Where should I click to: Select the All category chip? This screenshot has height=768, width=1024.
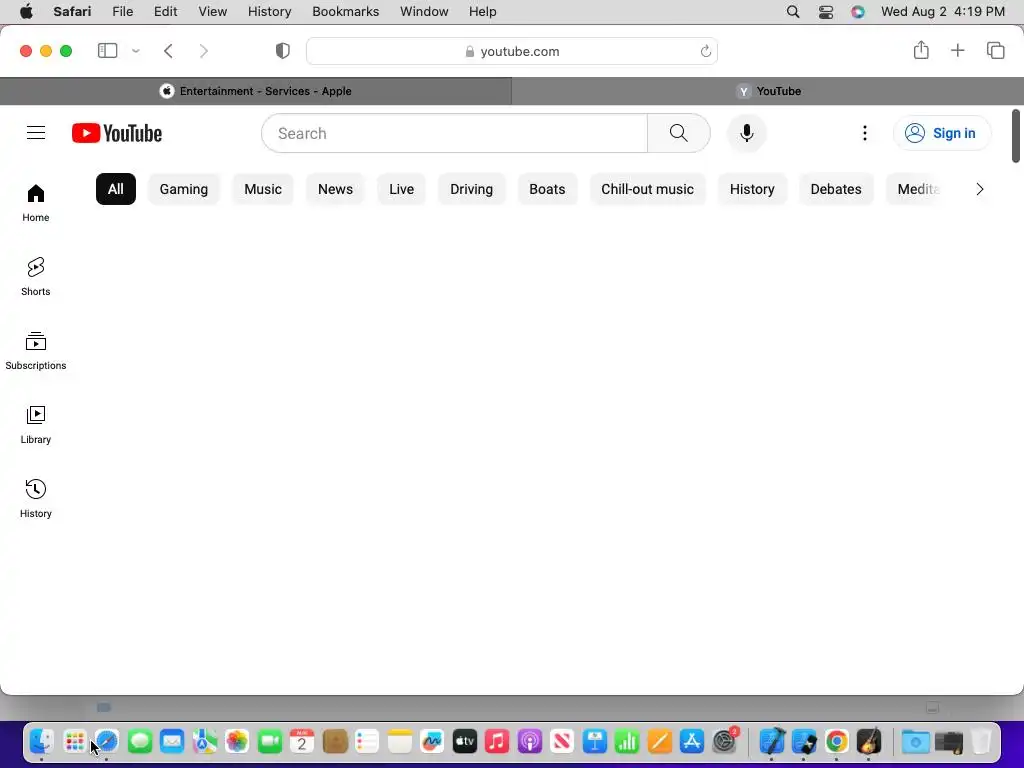(x=116, y=189)
